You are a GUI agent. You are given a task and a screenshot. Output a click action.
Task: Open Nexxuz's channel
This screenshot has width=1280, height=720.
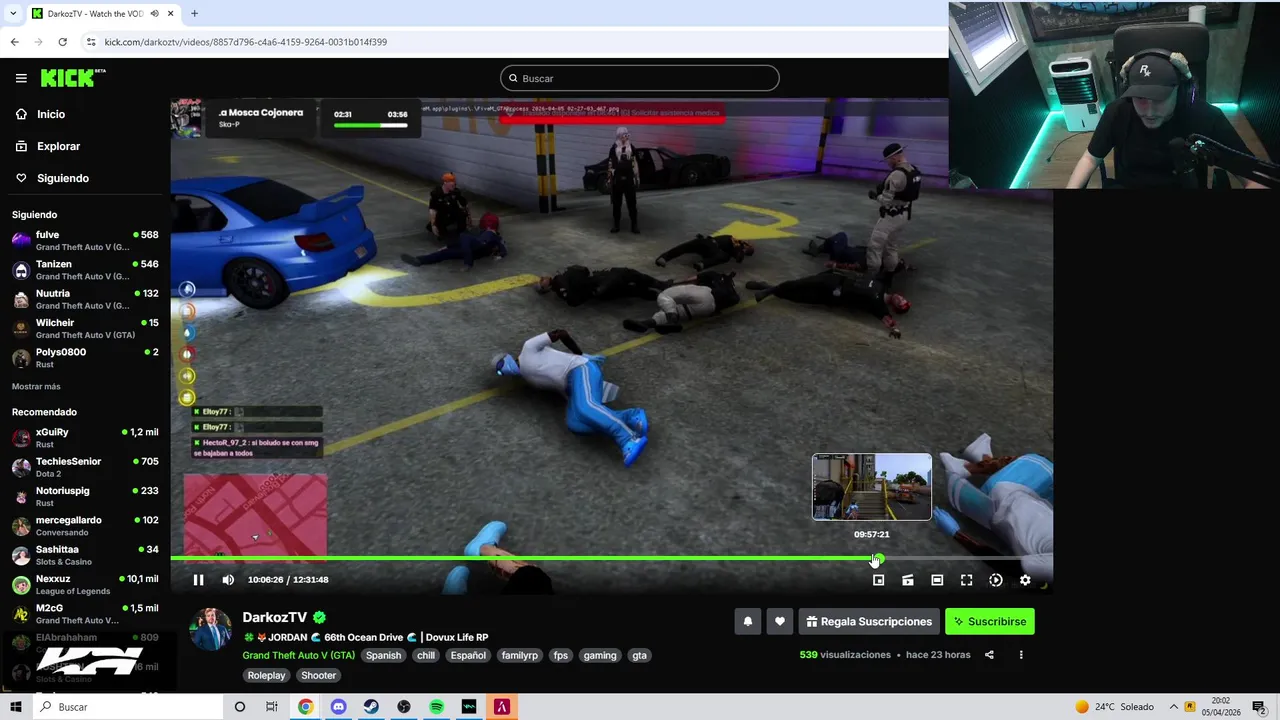(85, 584)
